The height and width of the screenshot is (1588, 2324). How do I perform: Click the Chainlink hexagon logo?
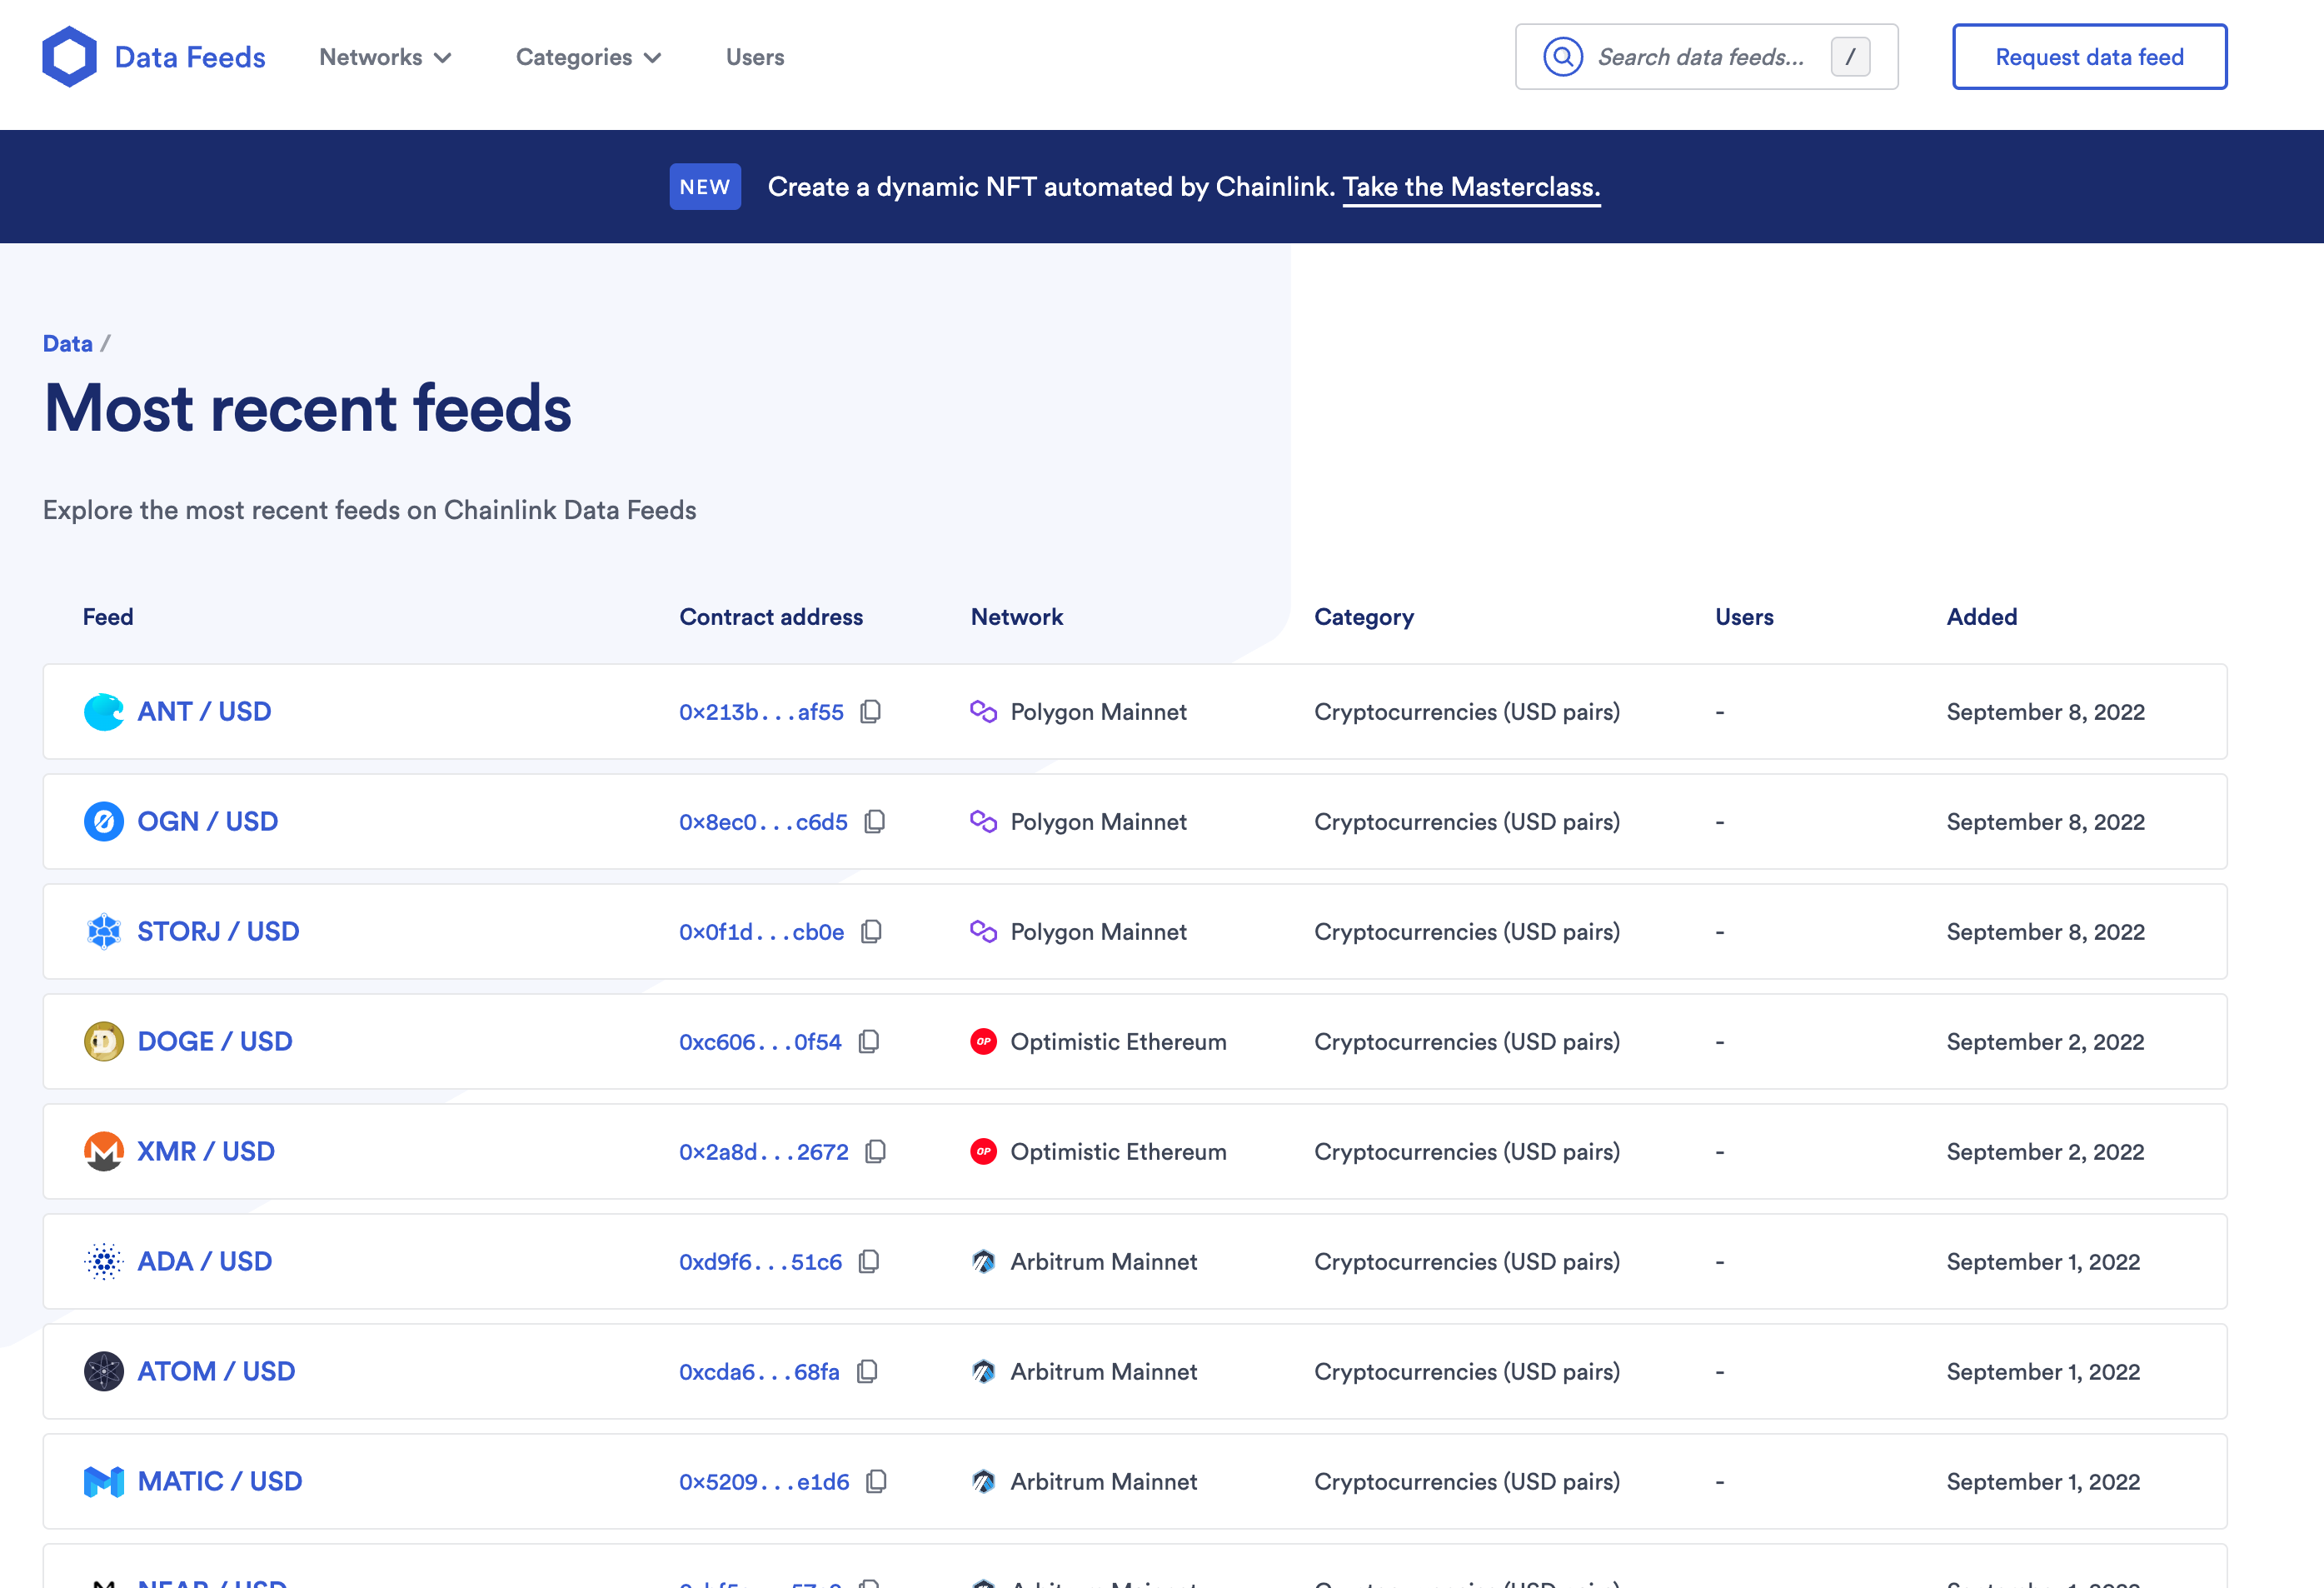(69, 57)
